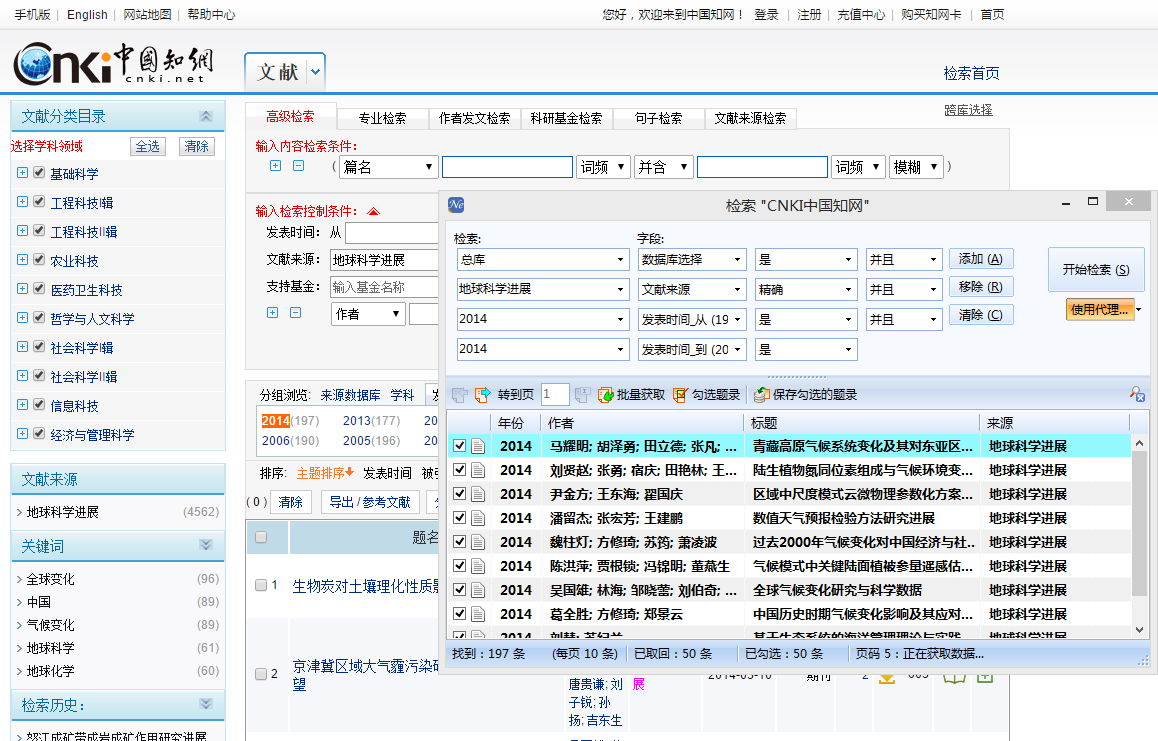The height and width of the screenshot is (741, 1158).
Task: Click document icon for 葛全胜 record
Action: pos(479,614)
